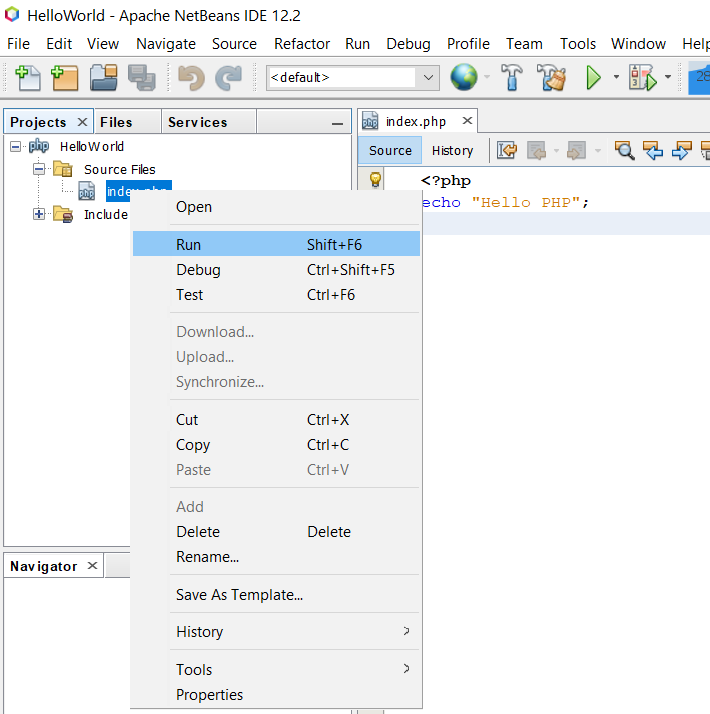The image size is (710, 714).
Task: Click the green Run Project arrow
Action: point(593,77)
